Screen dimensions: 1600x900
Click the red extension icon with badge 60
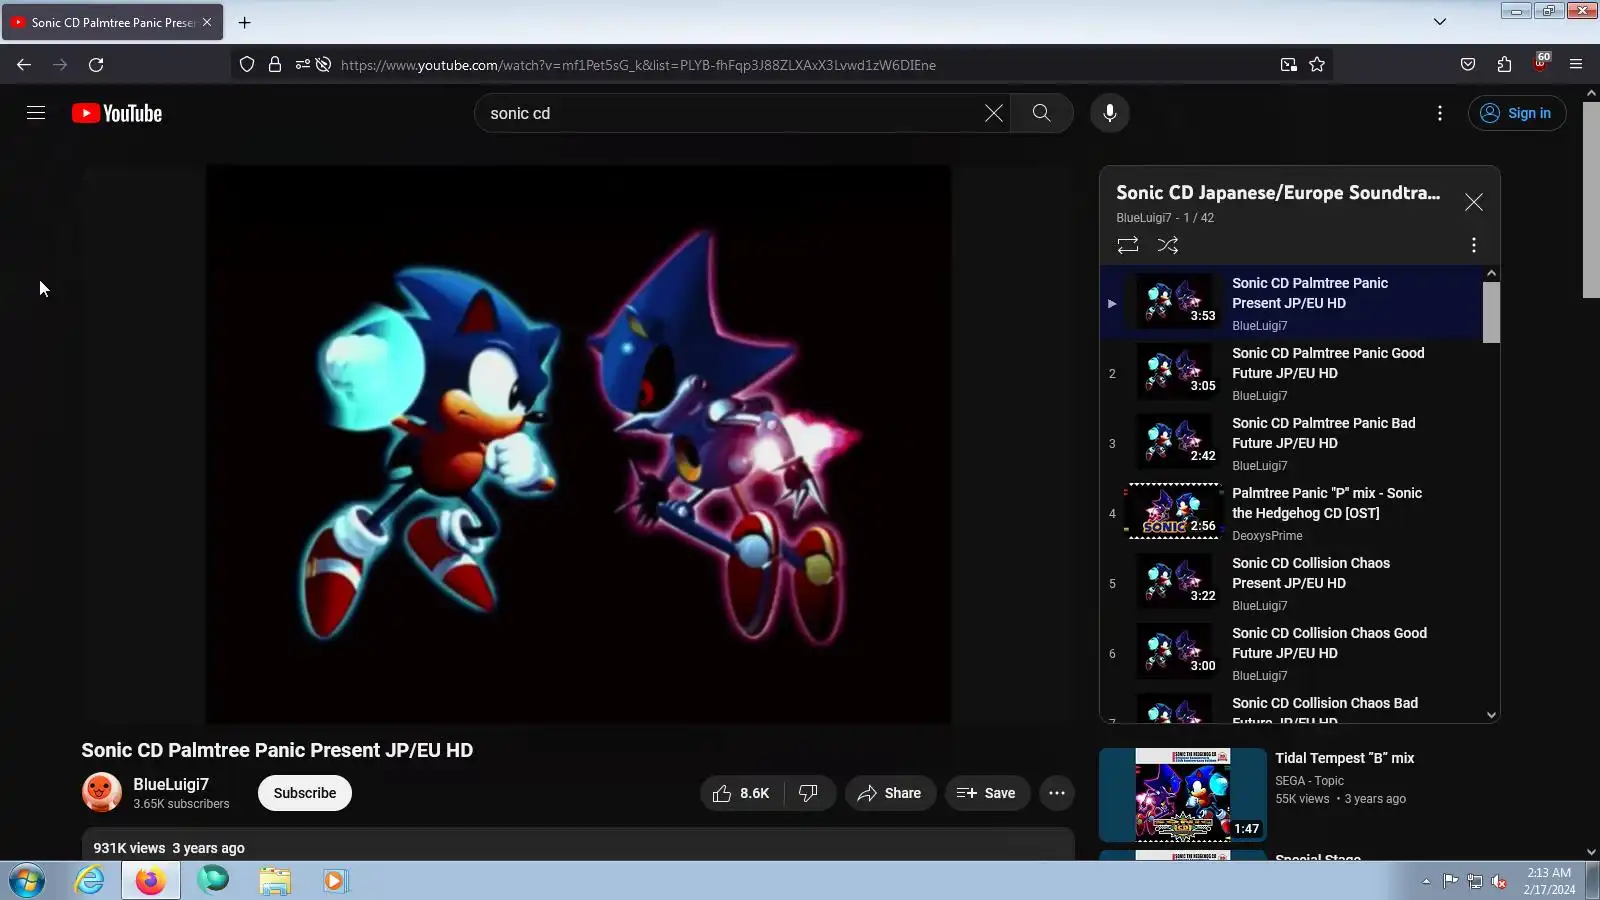[1541, 63]
